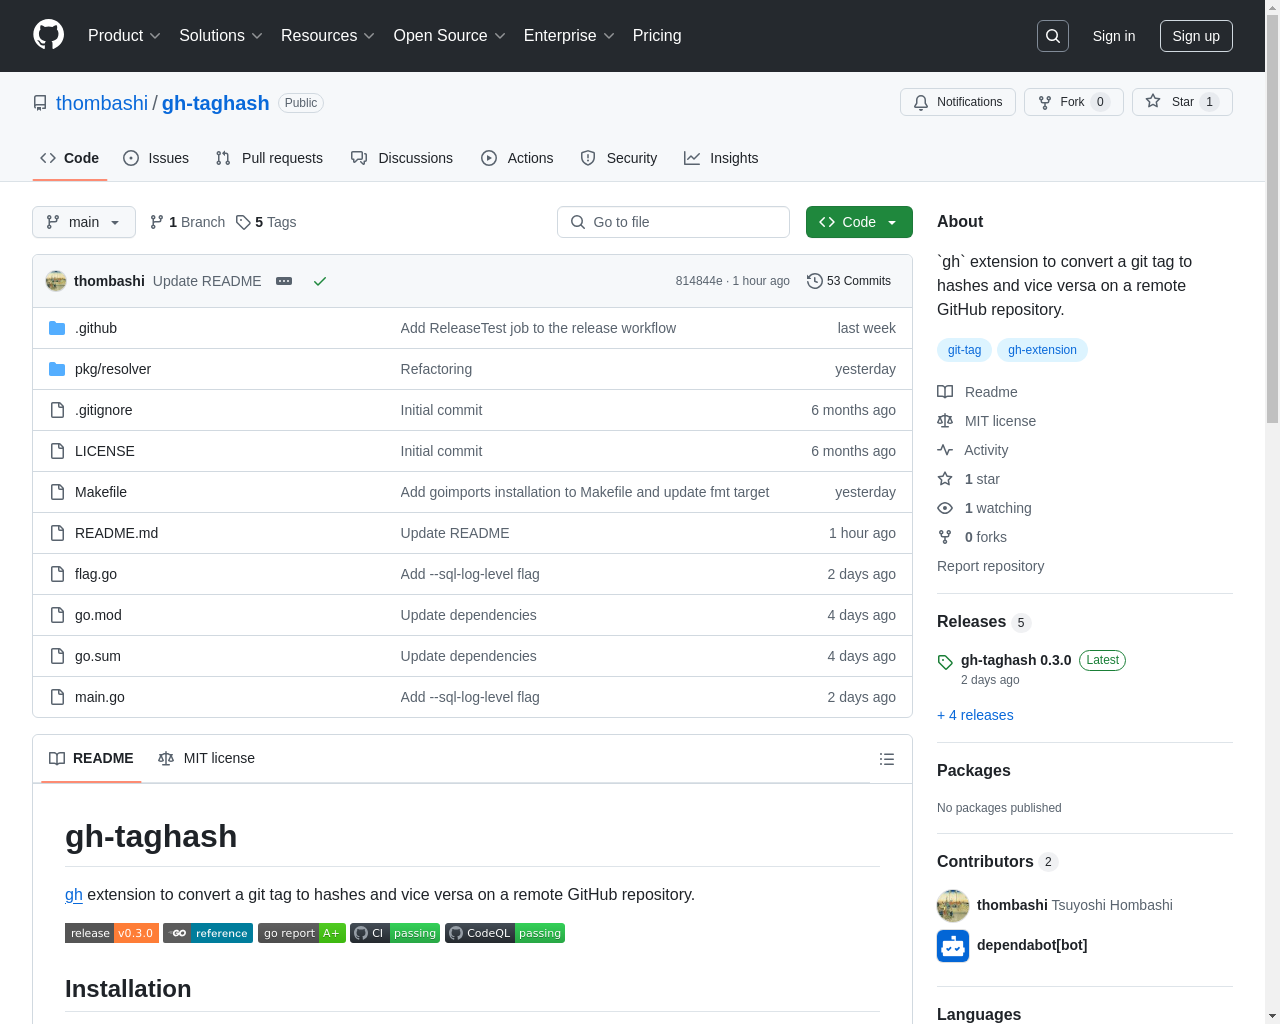Open the 0 forks link

click(972, 537)
